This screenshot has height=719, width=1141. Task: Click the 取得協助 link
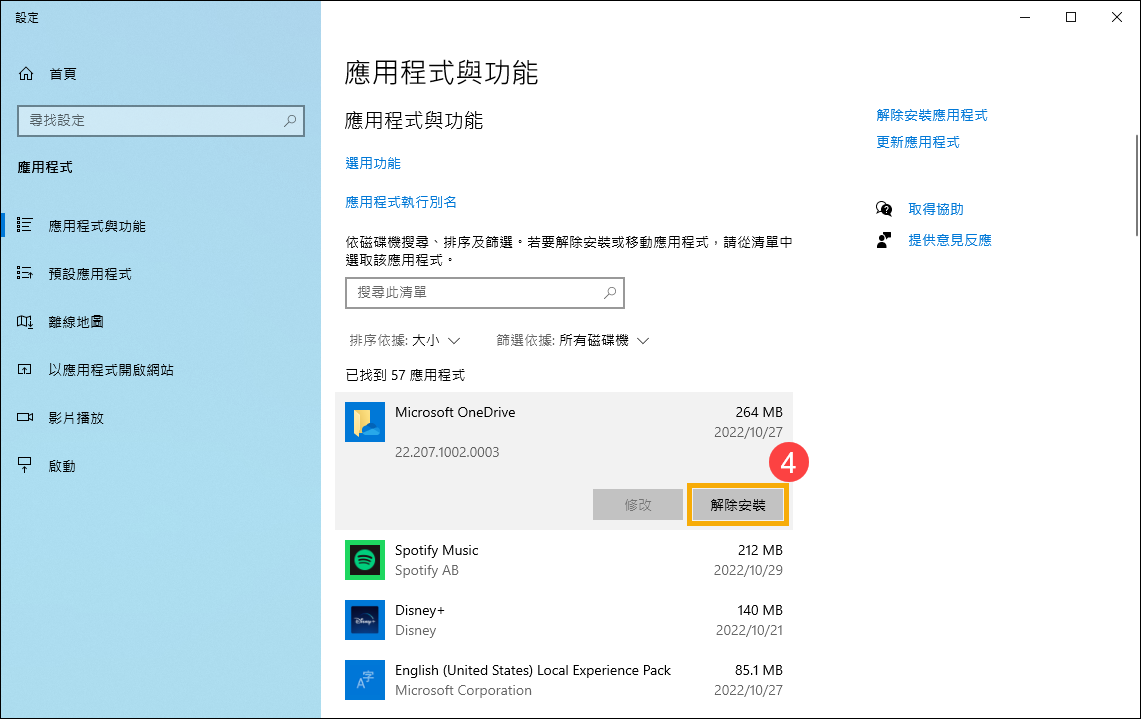click(936, 210)
